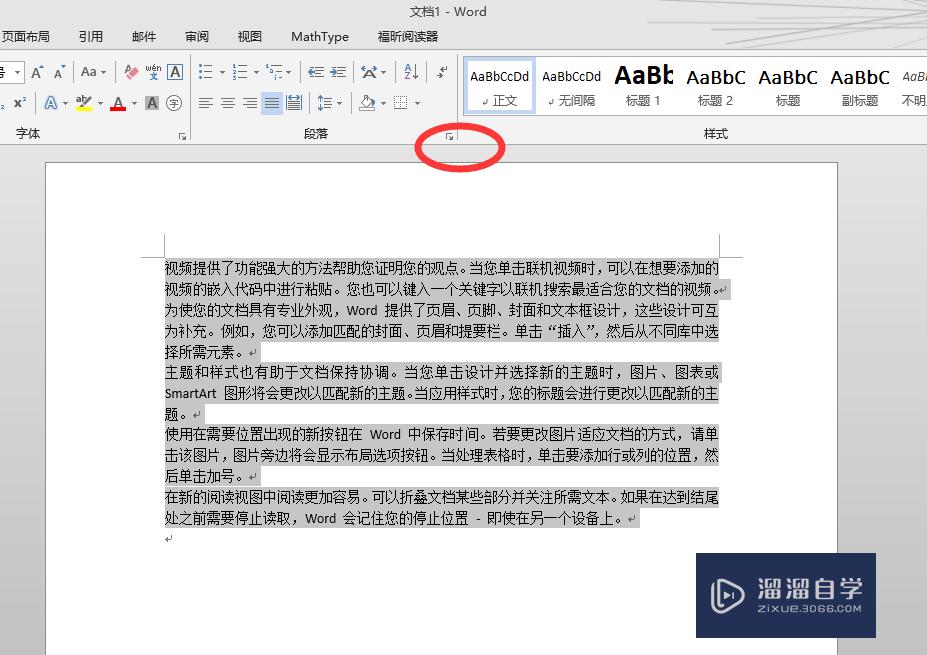Select the 无间隔 style in Styles gallery
Screen dimensions: 927x655
[571, 85]
